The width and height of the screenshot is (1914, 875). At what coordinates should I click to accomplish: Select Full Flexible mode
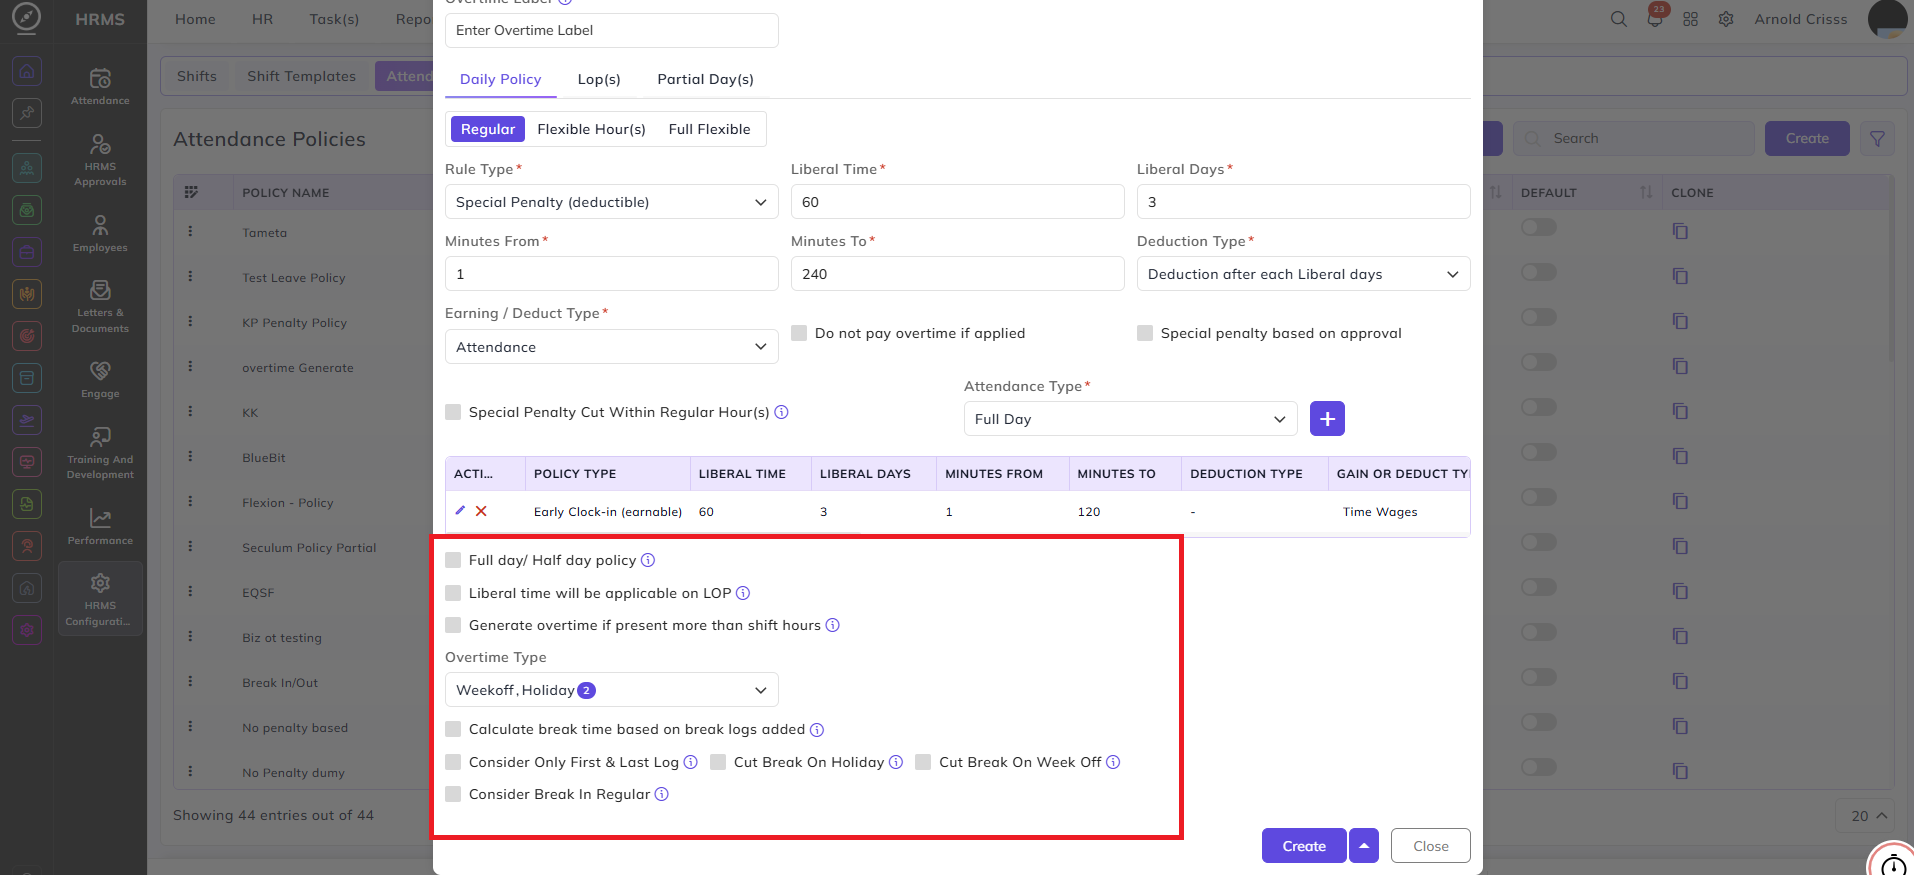tap(709, 129)
